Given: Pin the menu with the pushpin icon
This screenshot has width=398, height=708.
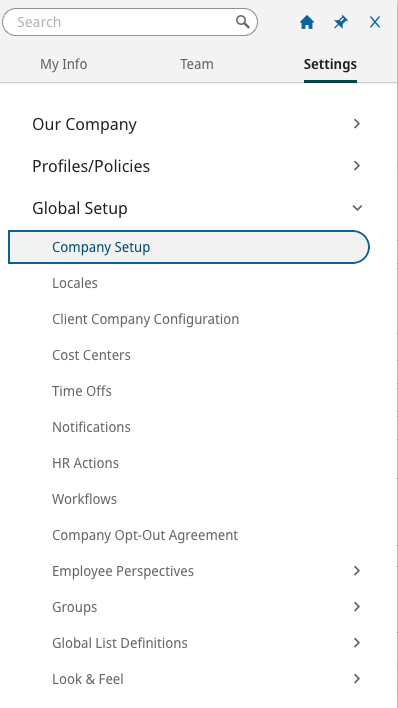Looking at the screenshot, I should [x=341, y=22].
